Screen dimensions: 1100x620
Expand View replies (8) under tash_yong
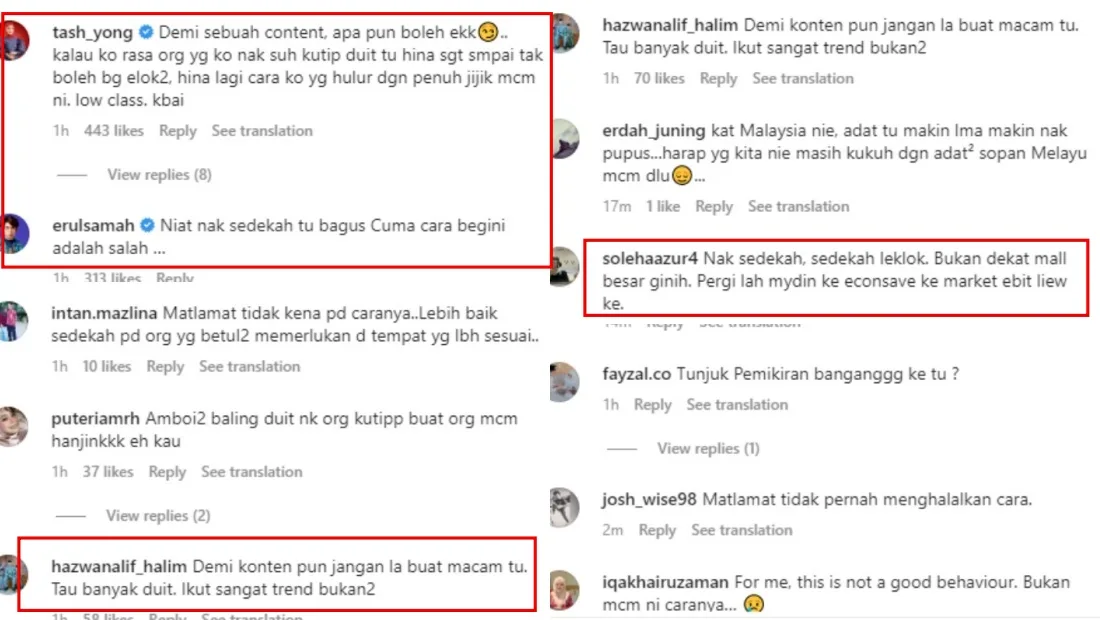tap(159, 175)
